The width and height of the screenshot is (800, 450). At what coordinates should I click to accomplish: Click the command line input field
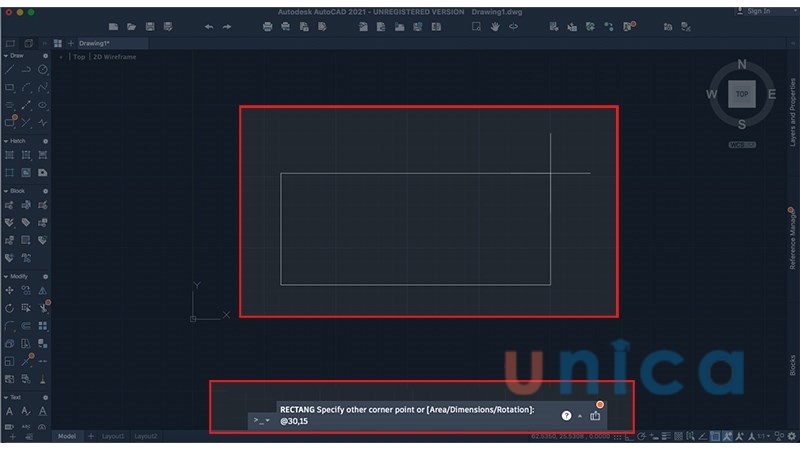(x=410, y=421)
